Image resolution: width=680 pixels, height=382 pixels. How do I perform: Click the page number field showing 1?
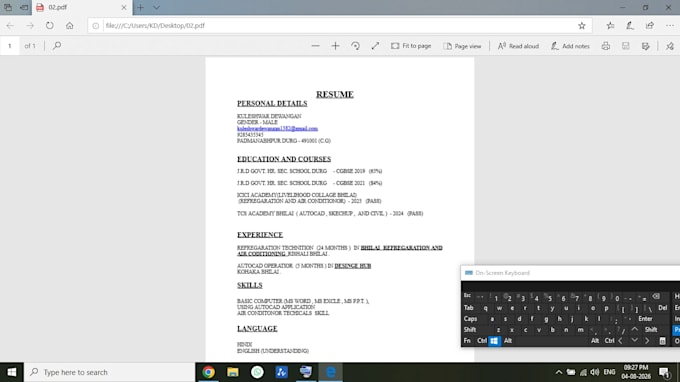pos(10,46)
